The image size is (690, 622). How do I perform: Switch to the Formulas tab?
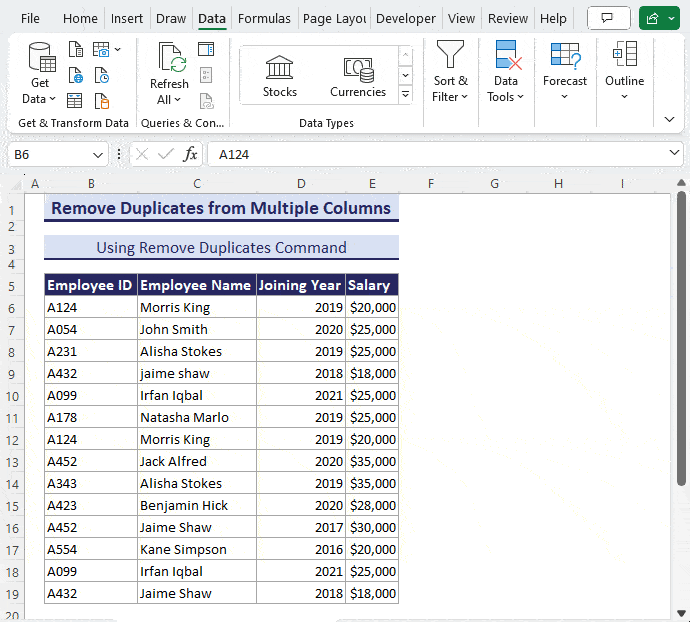point(264,18)
